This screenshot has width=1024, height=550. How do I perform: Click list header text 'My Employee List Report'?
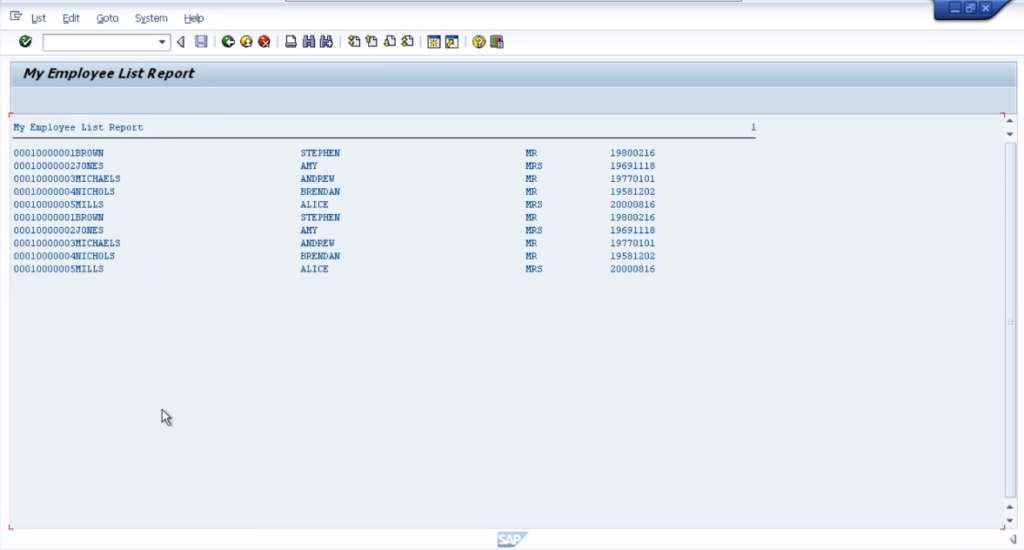pyautogui.click(x=78, y=127)
